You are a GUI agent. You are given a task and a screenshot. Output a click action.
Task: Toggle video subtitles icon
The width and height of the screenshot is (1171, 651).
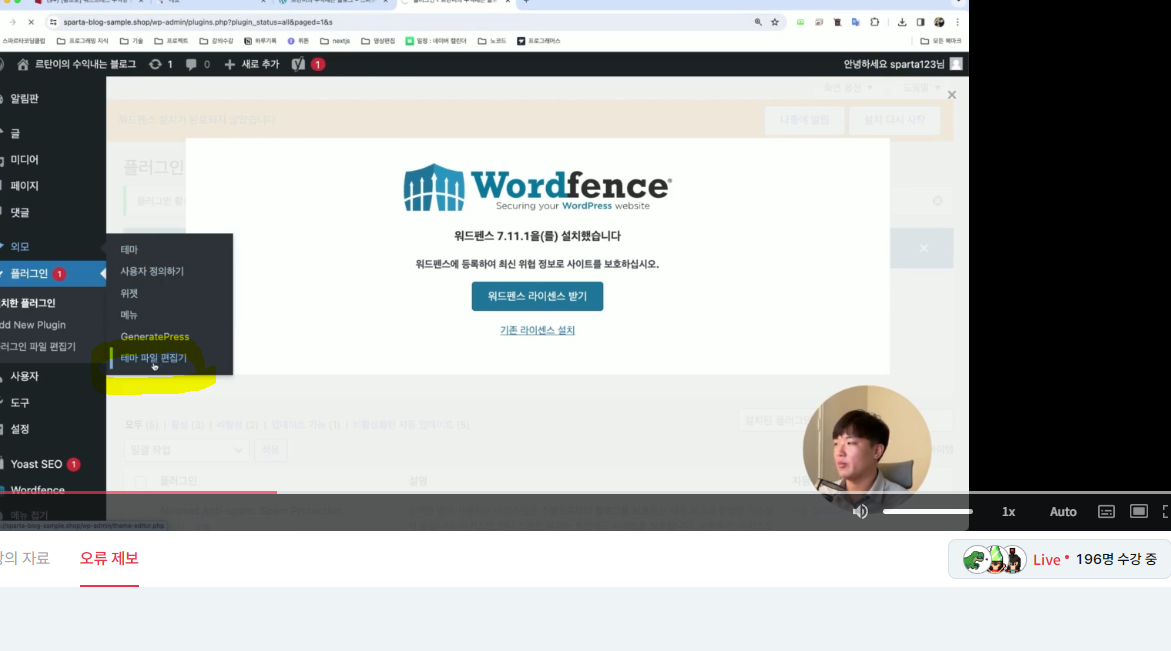1106,511
